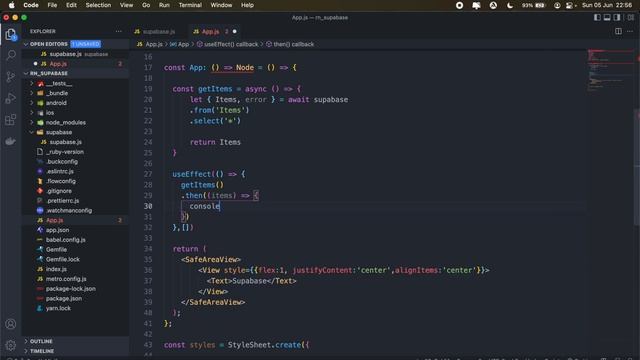The width and height of the screenshot is (640, 360).
Task: Open the Source Control view
Action: pos(11,77)
